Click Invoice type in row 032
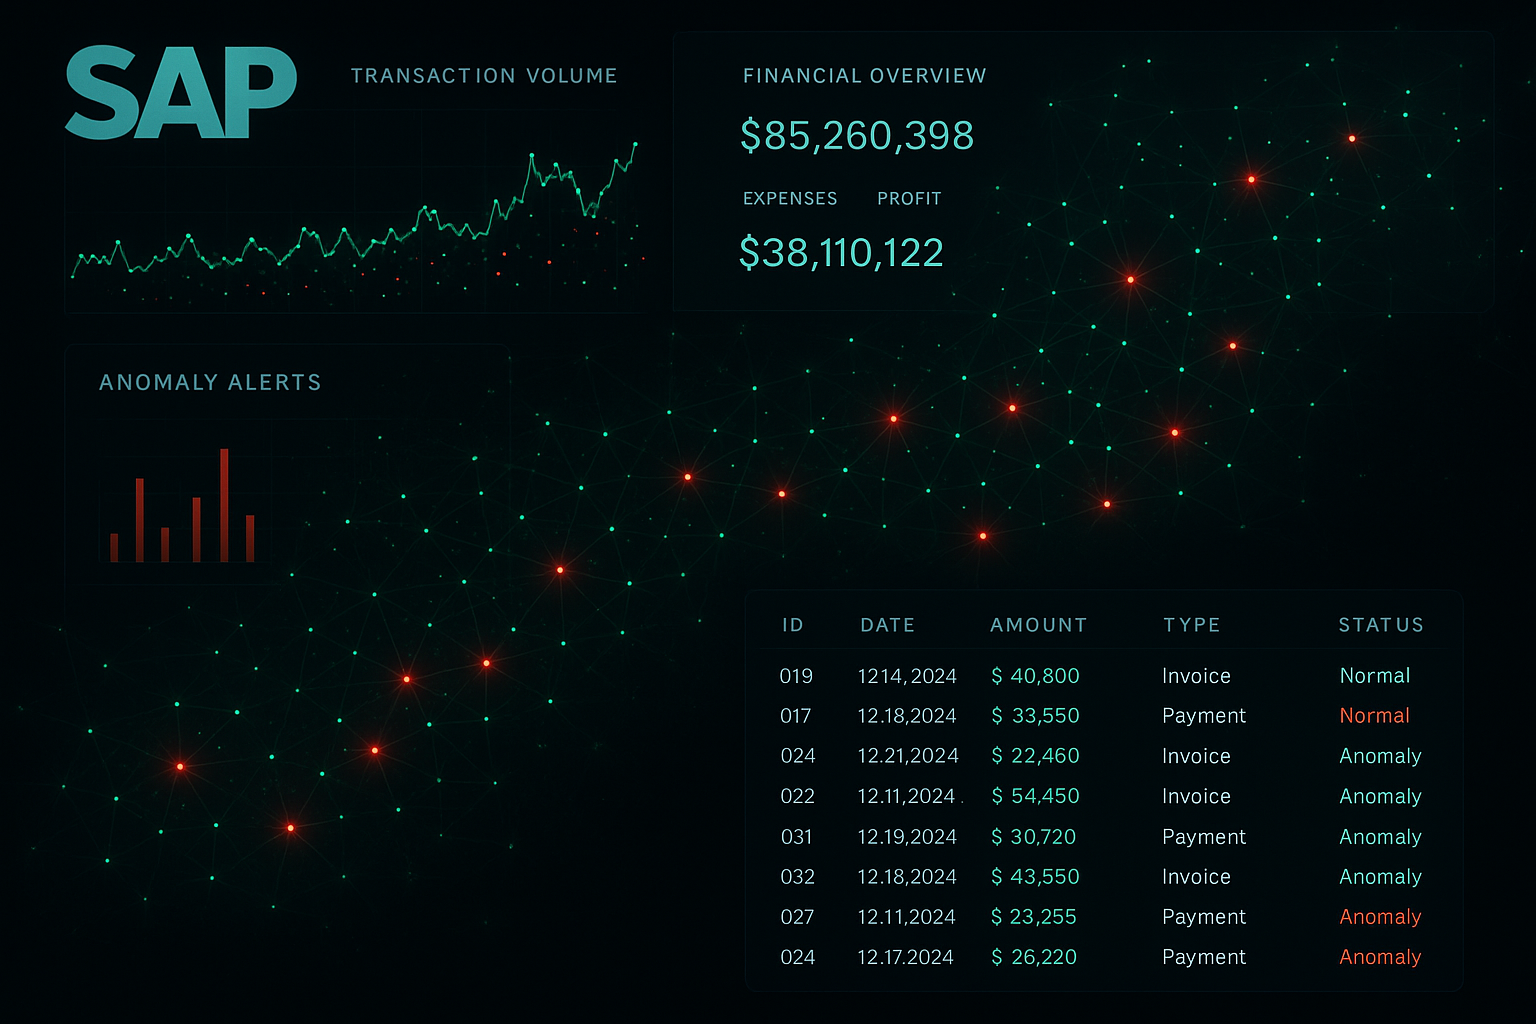 (x=1196, y=877)
